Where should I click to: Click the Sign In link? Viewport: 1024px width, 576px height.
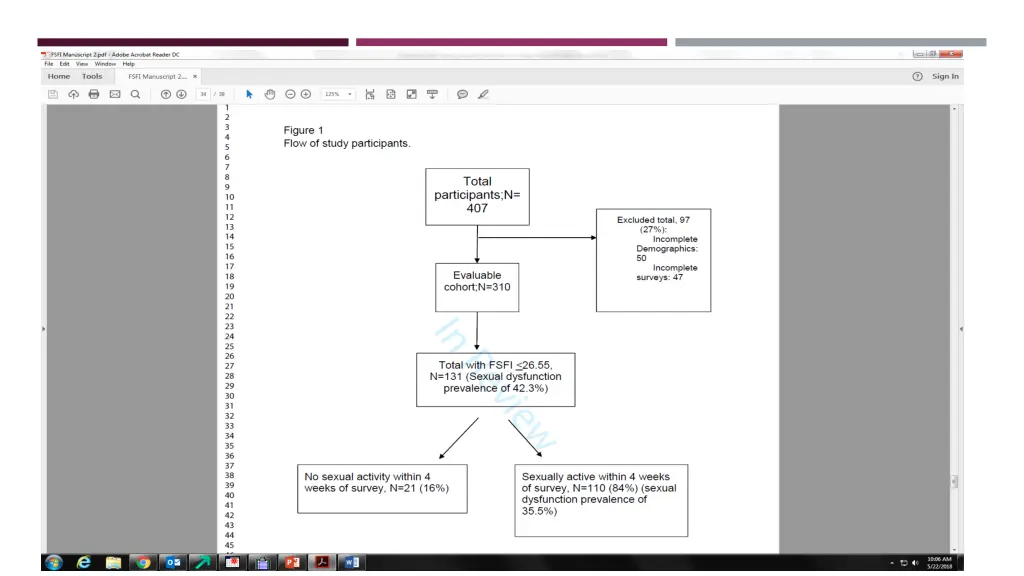945,76
